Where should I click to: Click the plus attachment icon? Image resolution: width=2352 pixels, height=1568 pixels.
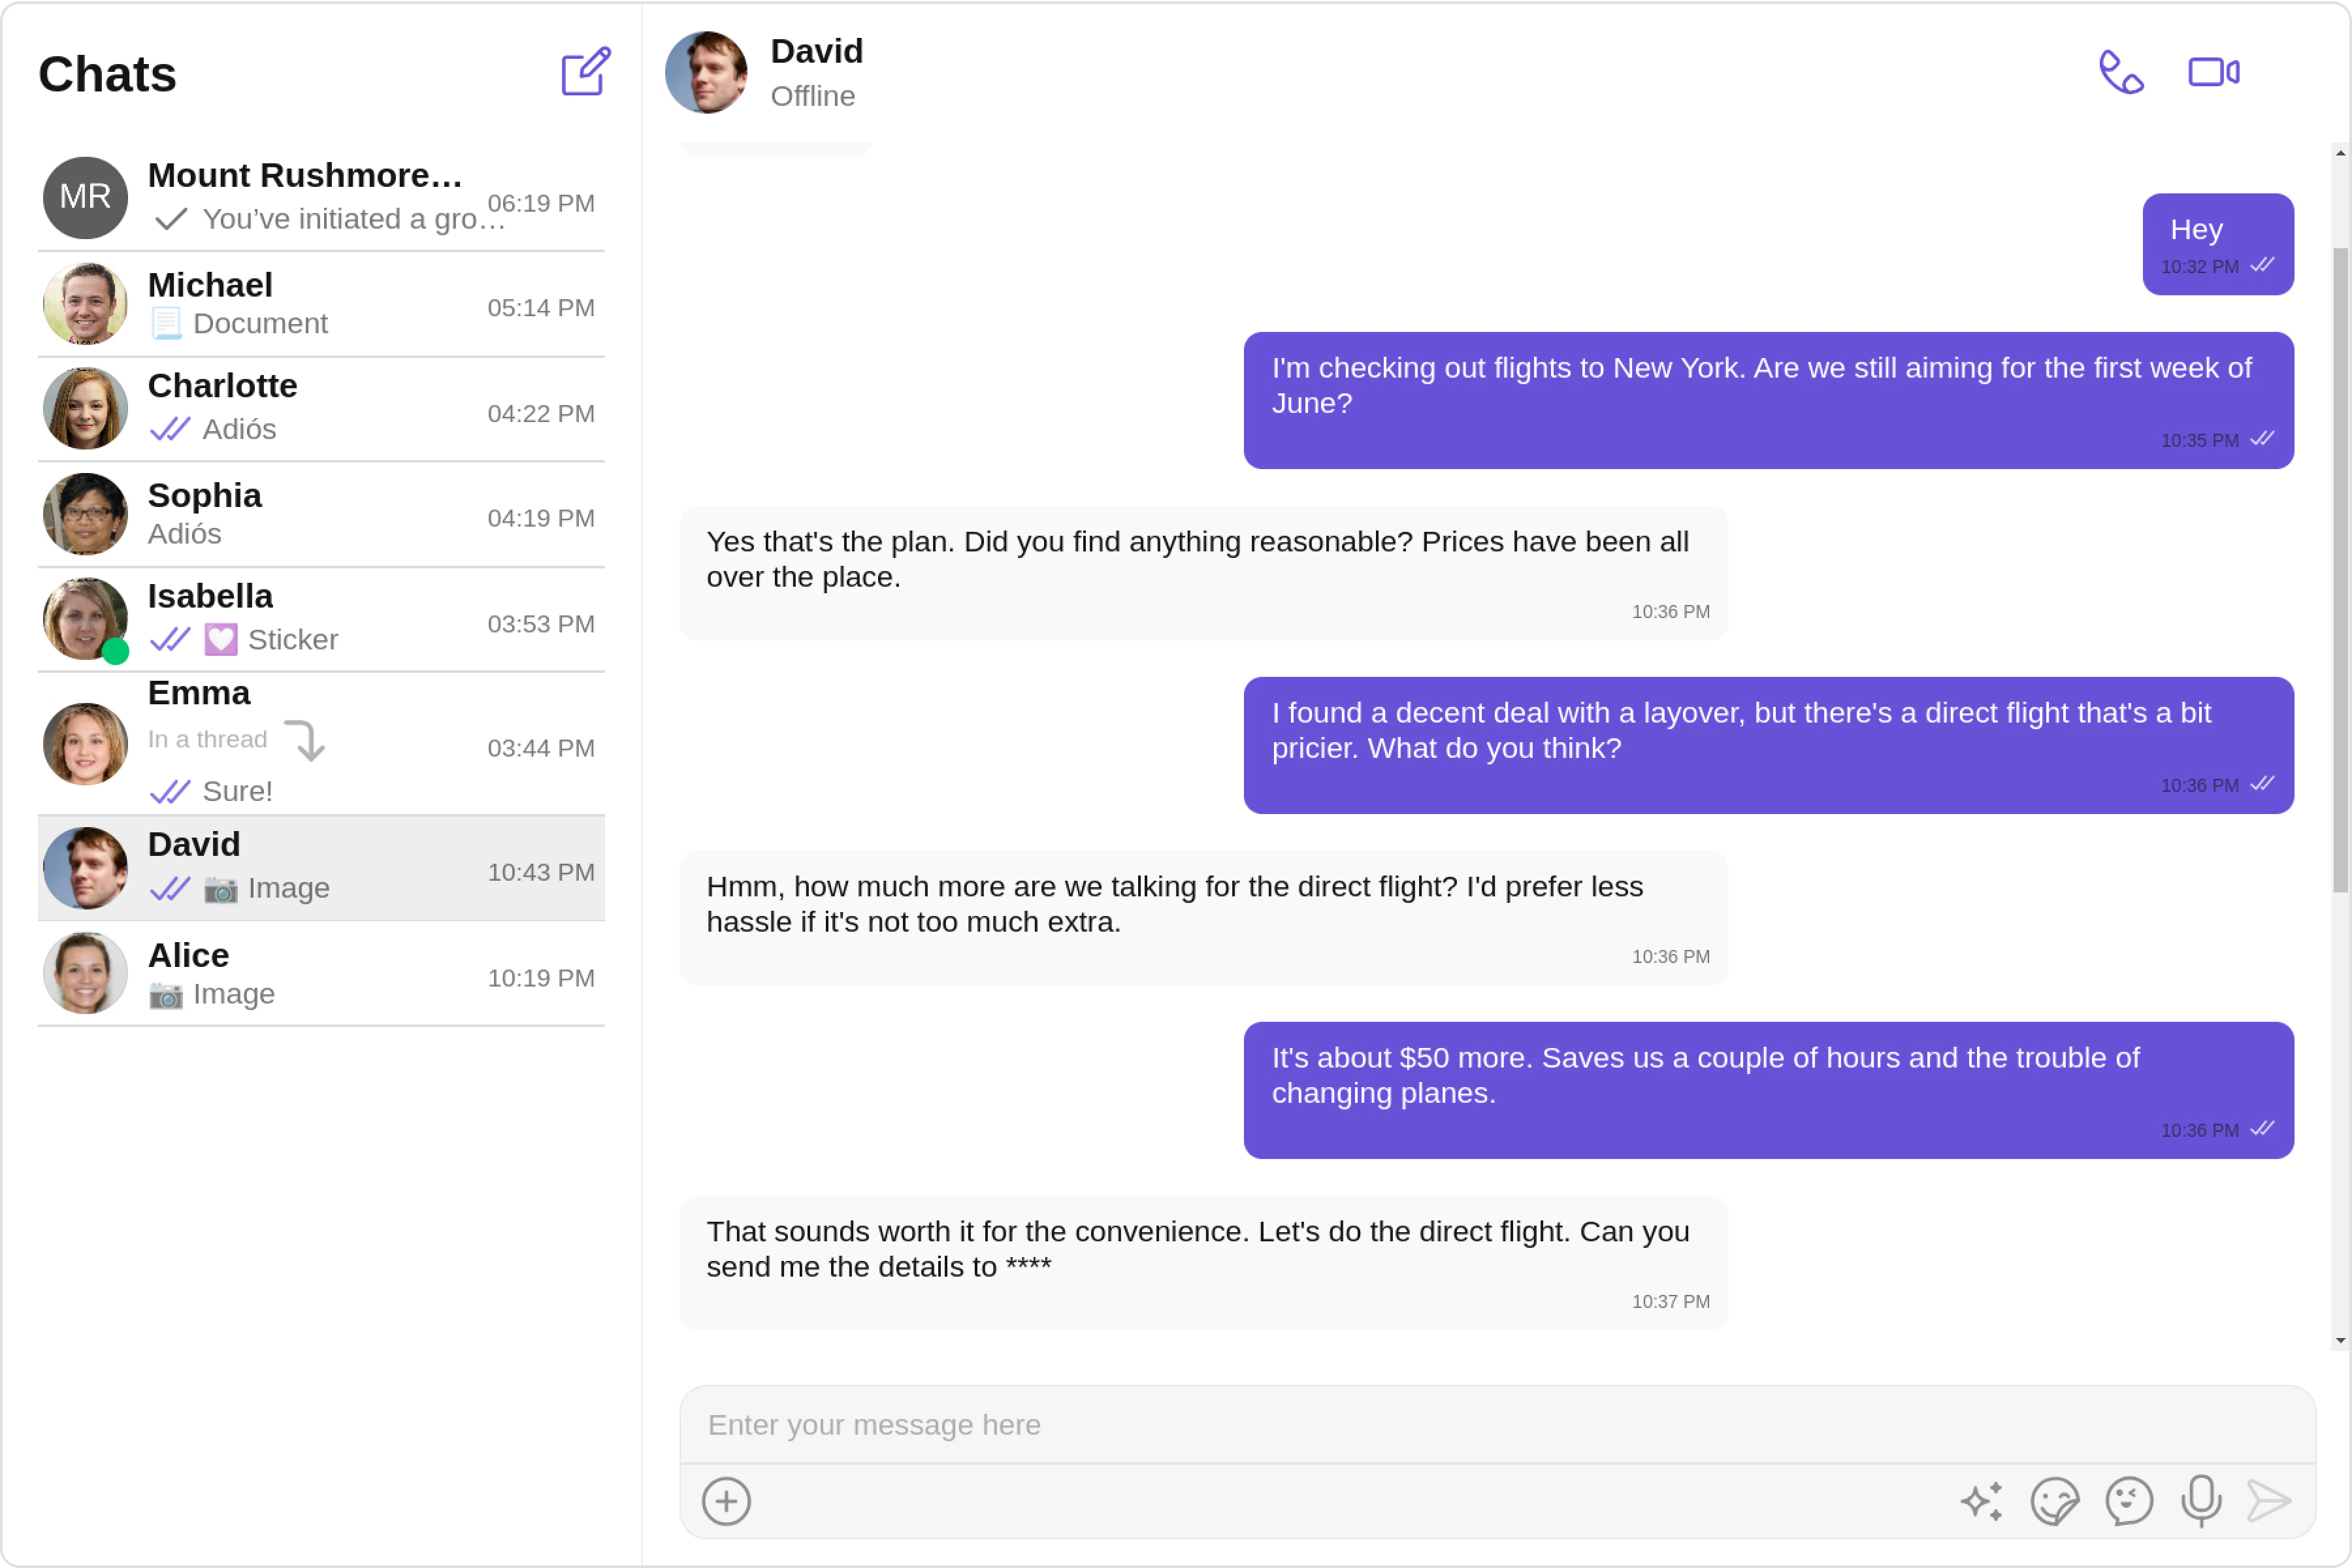click(x=726, y=1501)
